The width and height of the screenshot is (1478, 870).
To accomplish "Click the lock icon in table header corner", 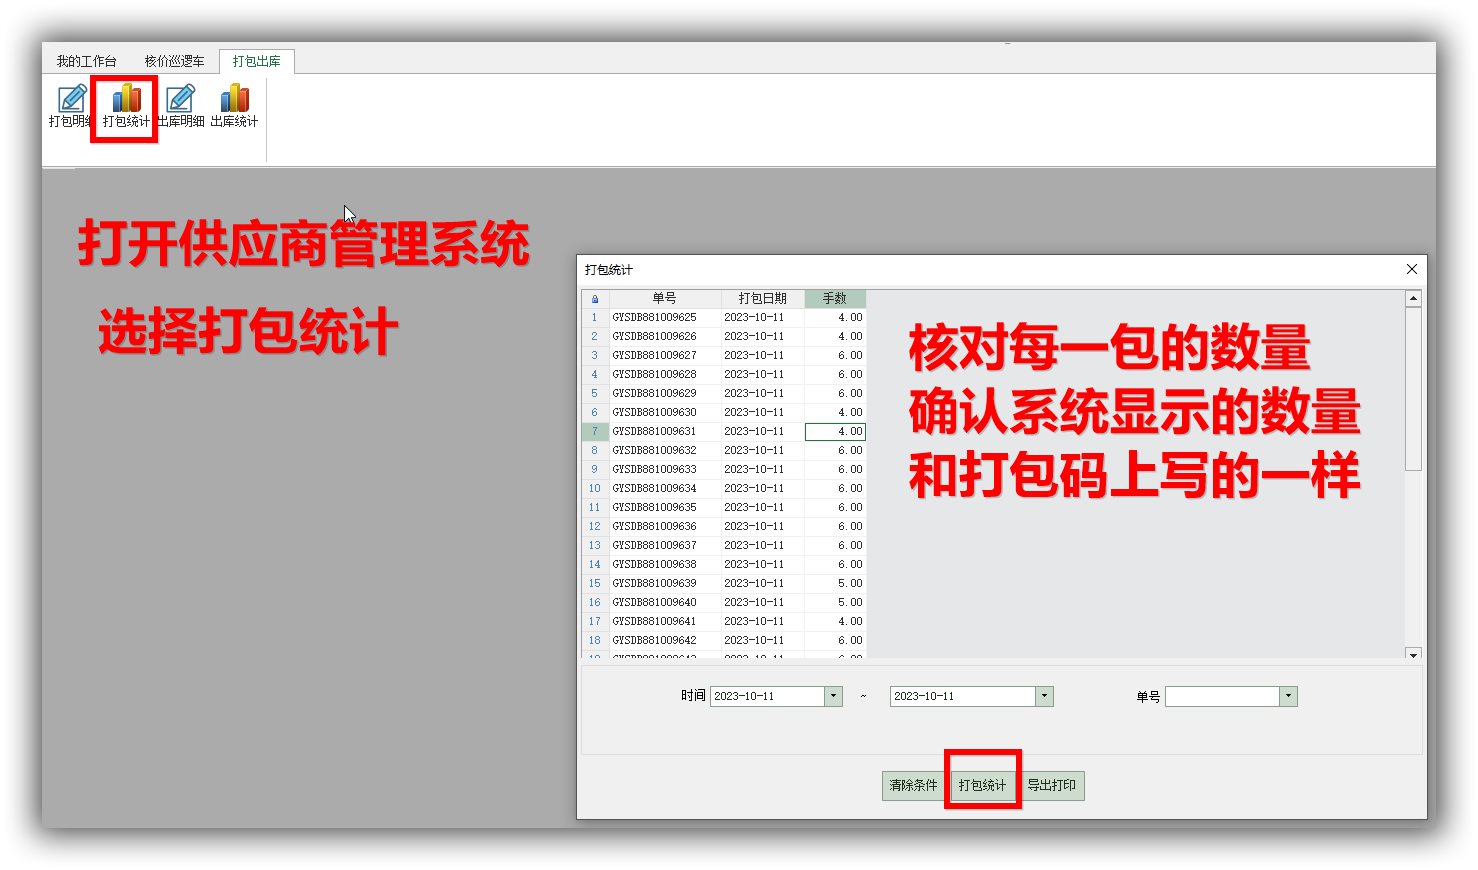I will tap(595, 299).
